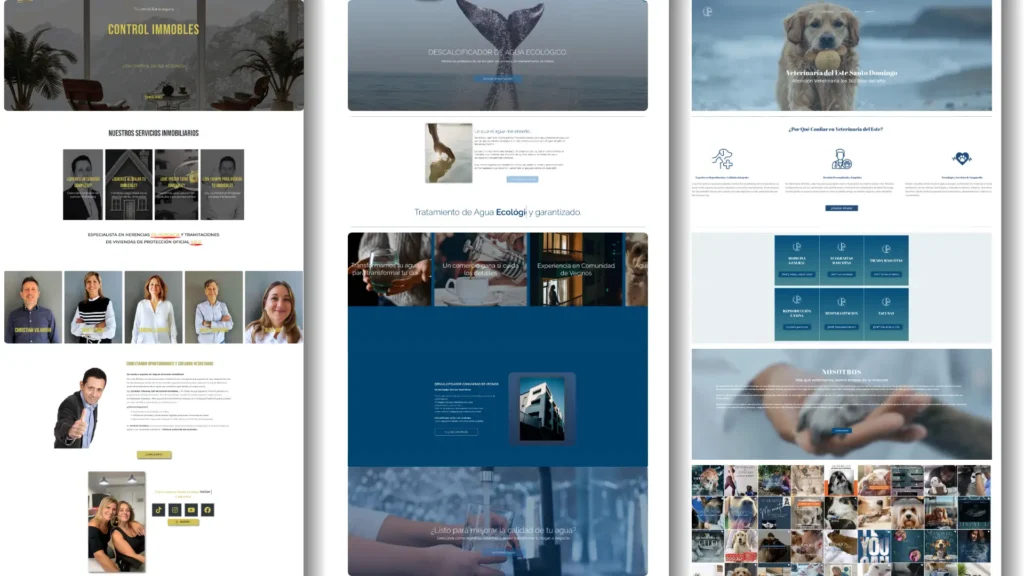Open the Instagram social icon
The width and height of the screenshot is (1024, 576).
click(x=174, y=510)
